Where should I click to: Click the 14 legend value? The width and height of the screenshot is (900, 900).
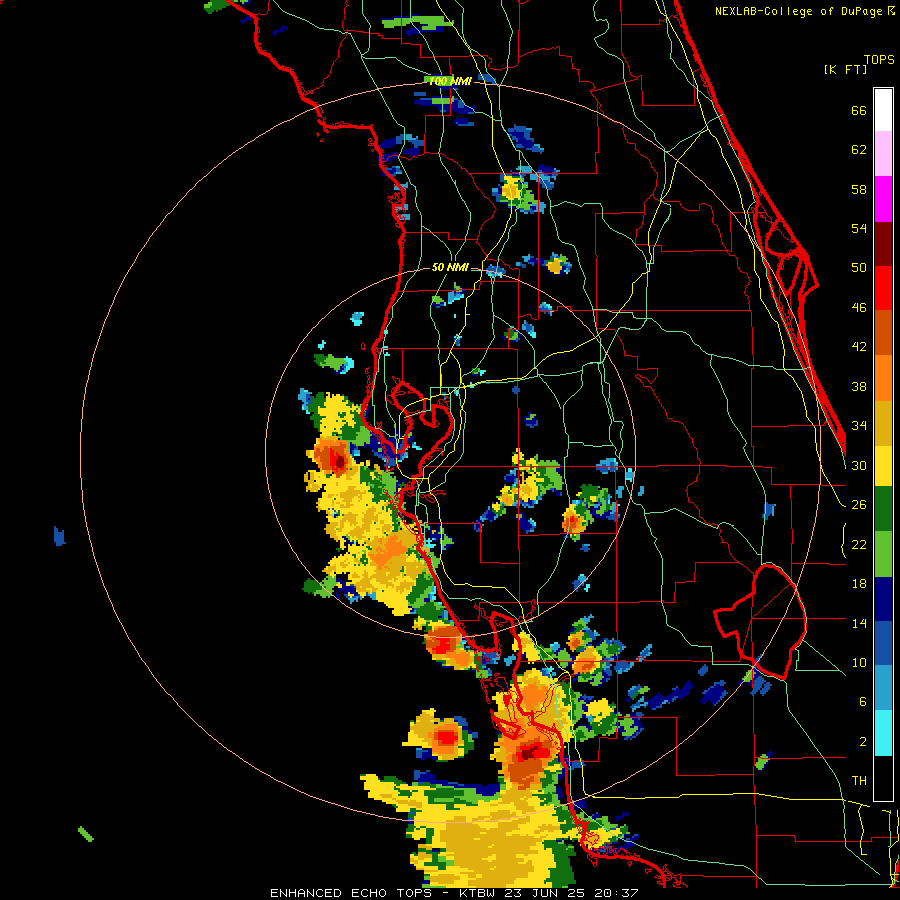click(x=859, y=623)
